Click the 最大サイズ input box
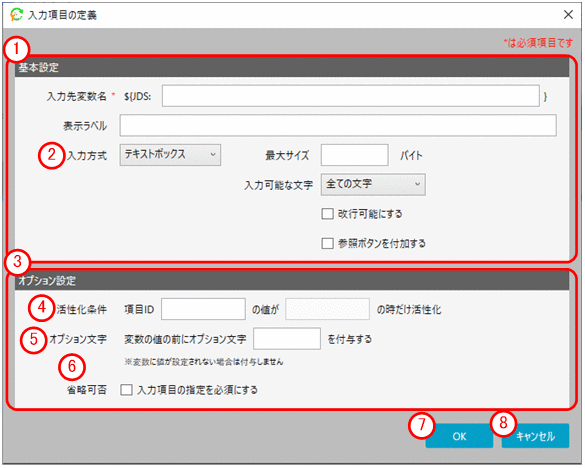585x468 pixels. click(354, 155)
